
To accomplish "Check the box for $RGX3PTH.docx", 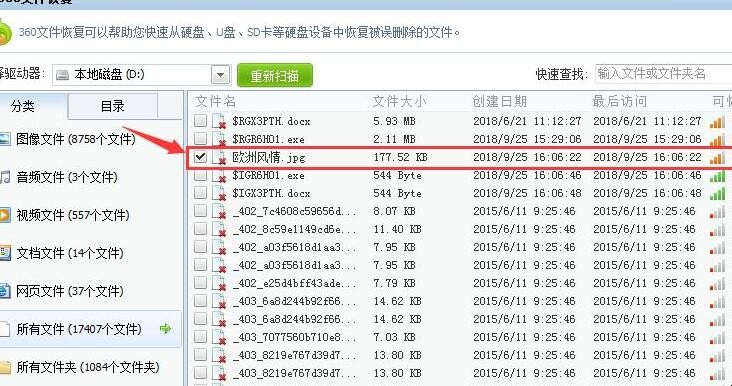I will (x=200, y=120).
